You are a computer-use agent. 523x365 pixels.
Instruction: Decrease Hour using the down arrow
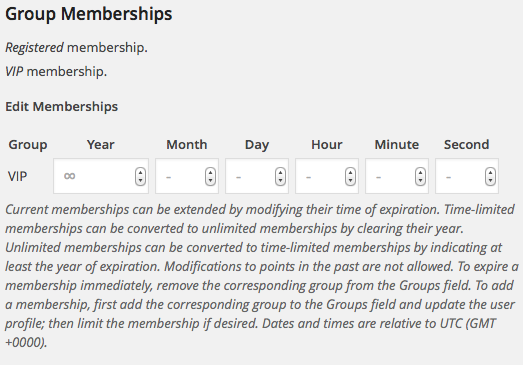tap(351, 180)
